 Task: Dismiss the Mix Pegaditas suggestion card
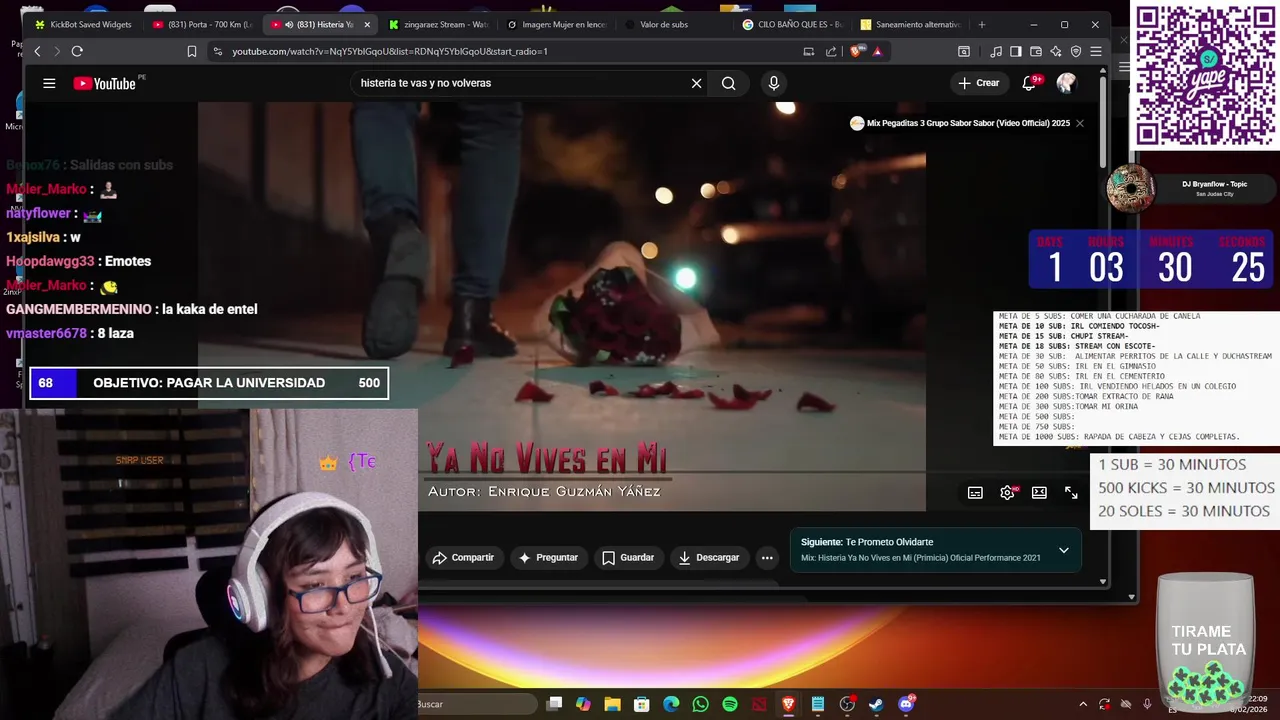point(1079,123)
